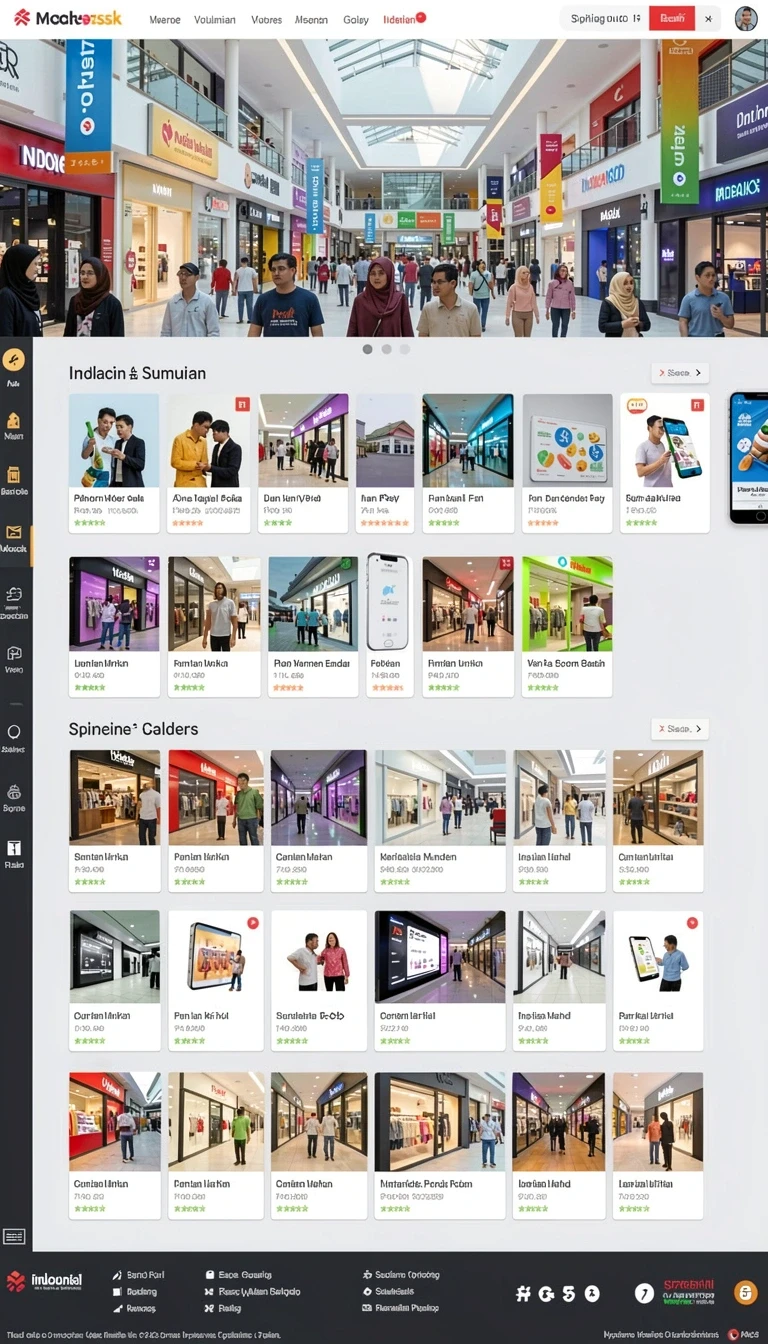
Task: Click the red badge on the man-with-phone card
Action: [697, 404]
